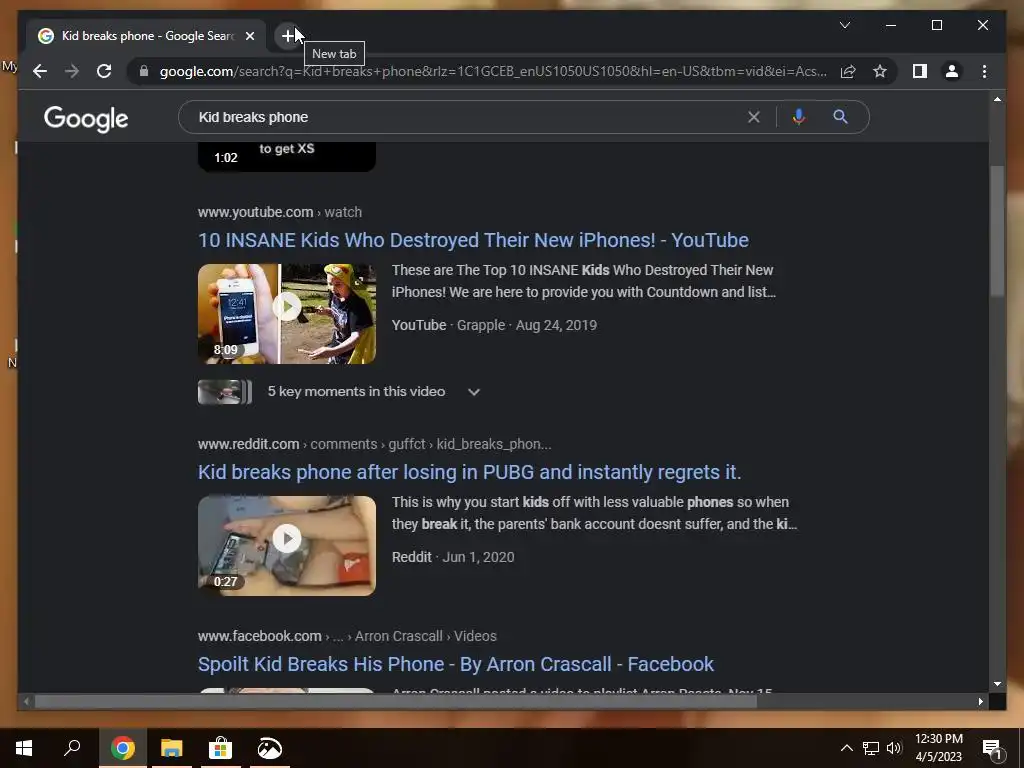Show hidden system tray icons
This screenshot has width=1024, height=768.
[846, 748]
